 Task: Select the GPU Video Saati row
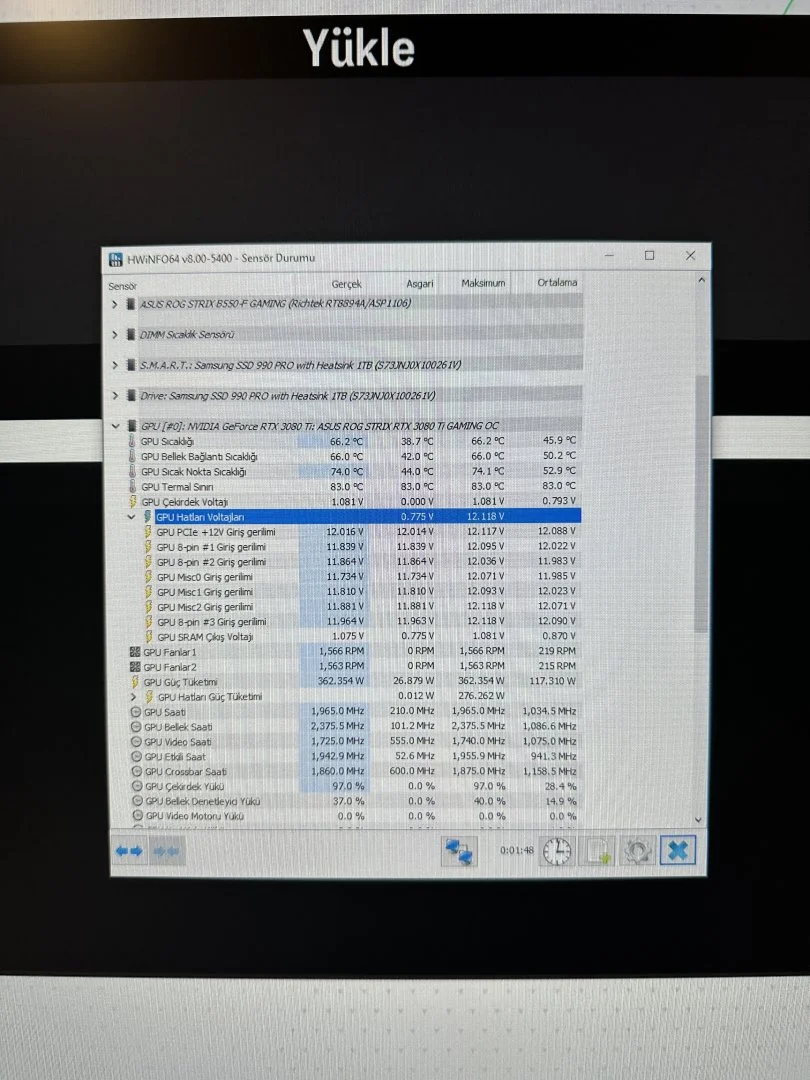[353, 742]
